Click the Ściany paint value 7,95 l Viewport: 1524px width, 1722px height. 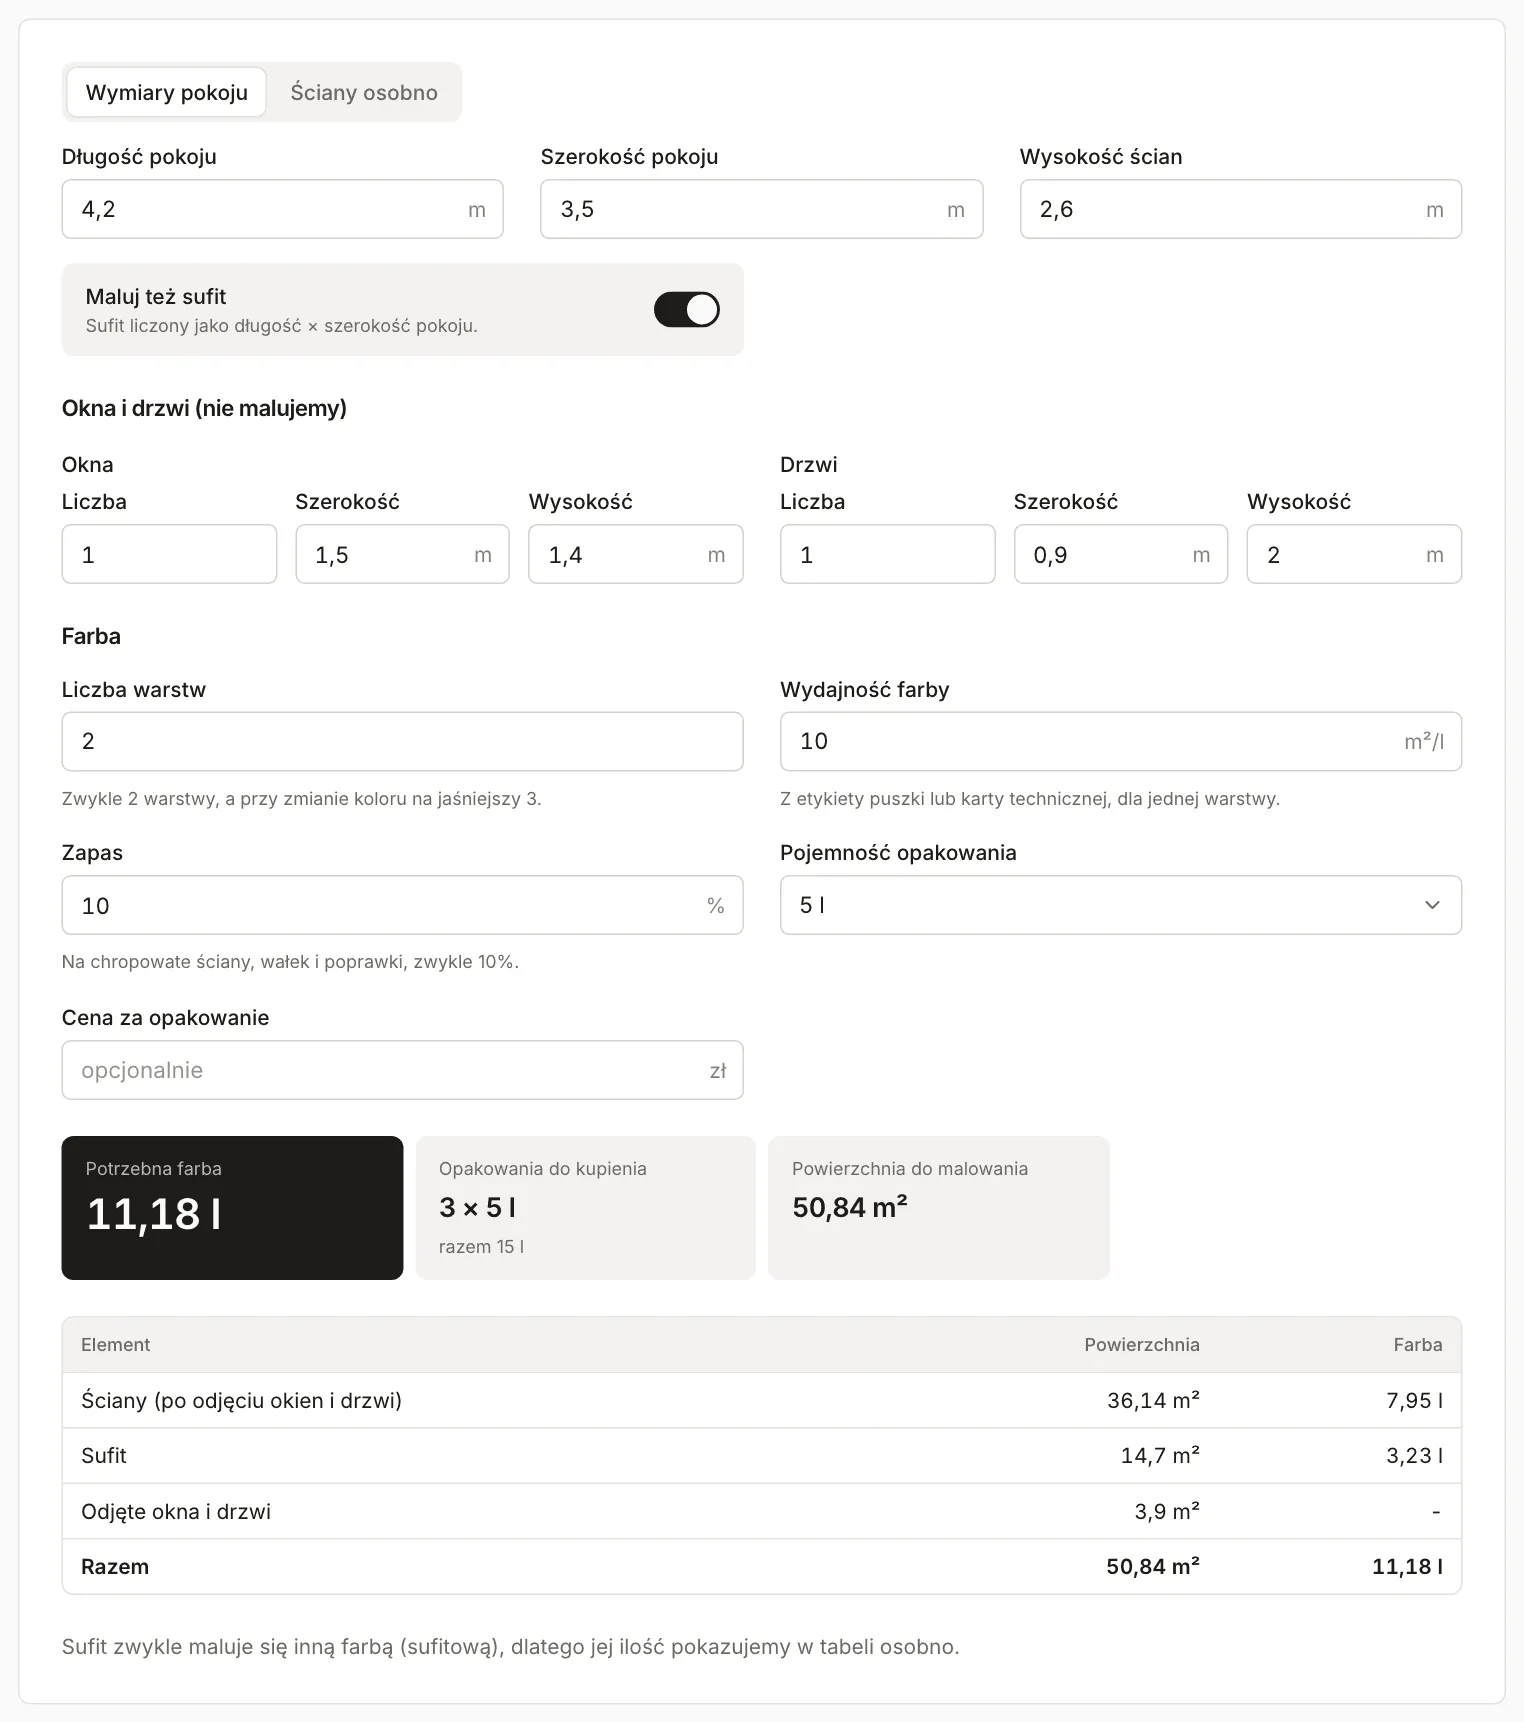click(1414, 1400)
